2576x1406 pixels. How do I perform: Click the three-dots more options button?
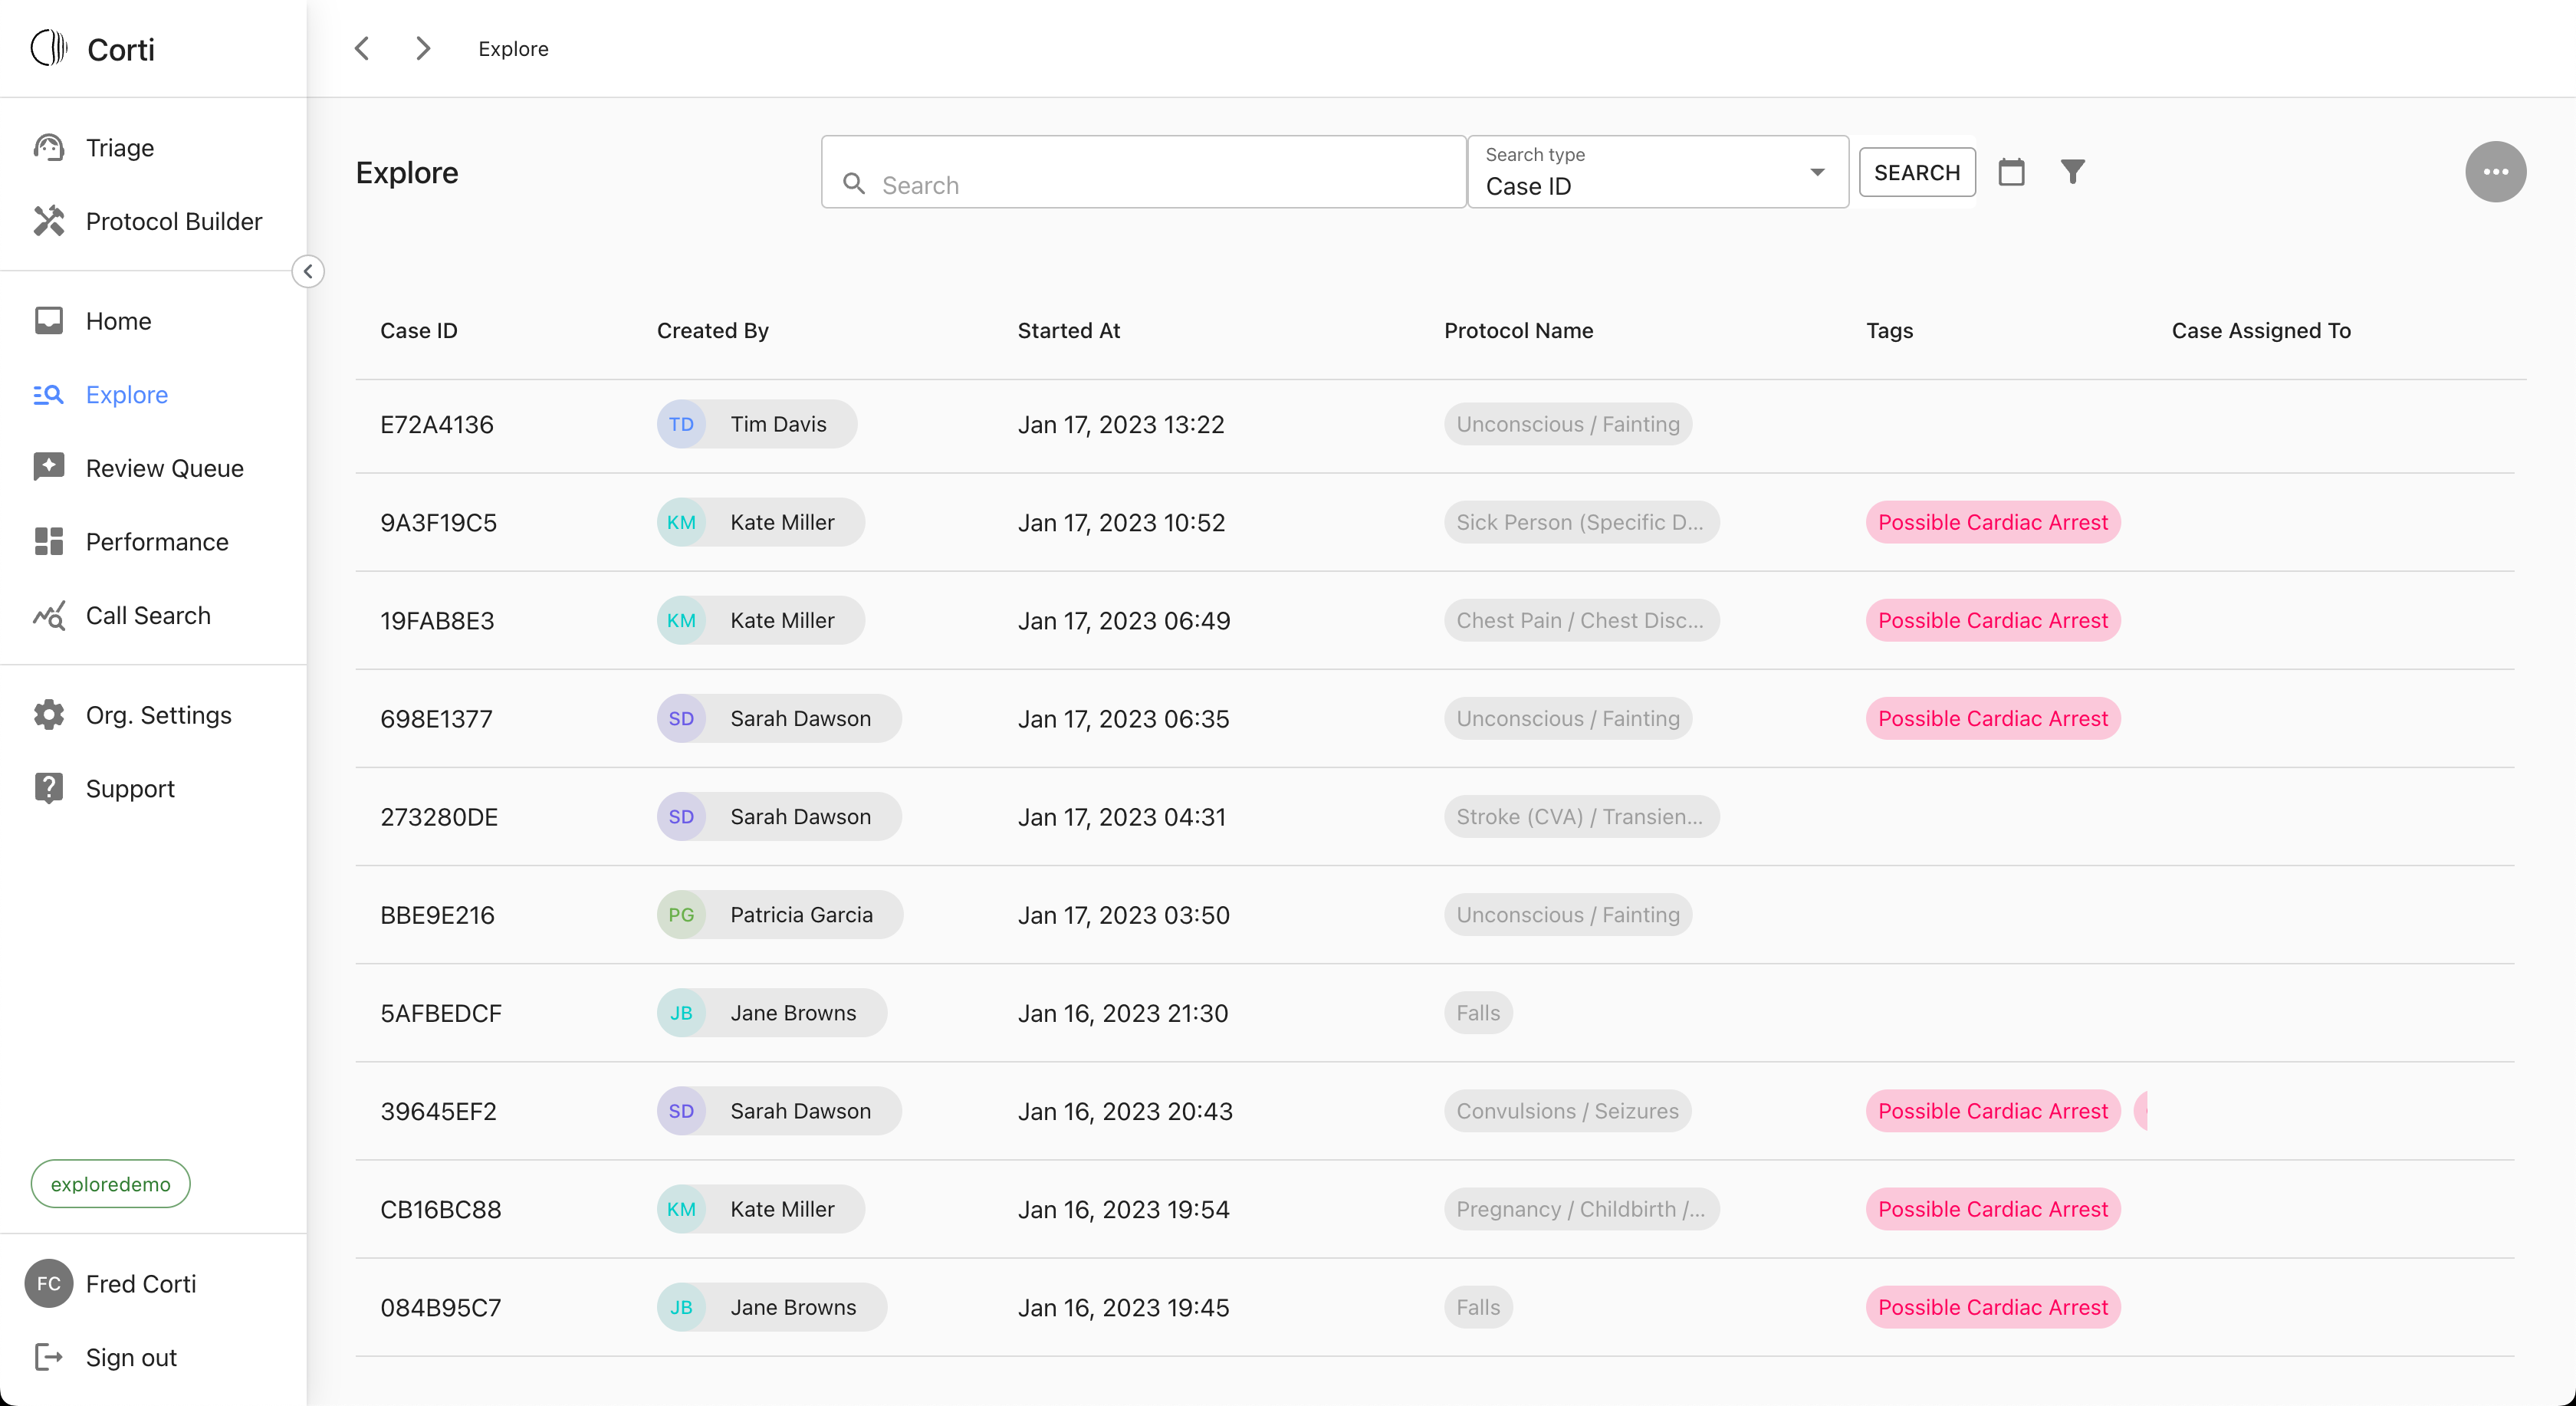point(2495,172)
